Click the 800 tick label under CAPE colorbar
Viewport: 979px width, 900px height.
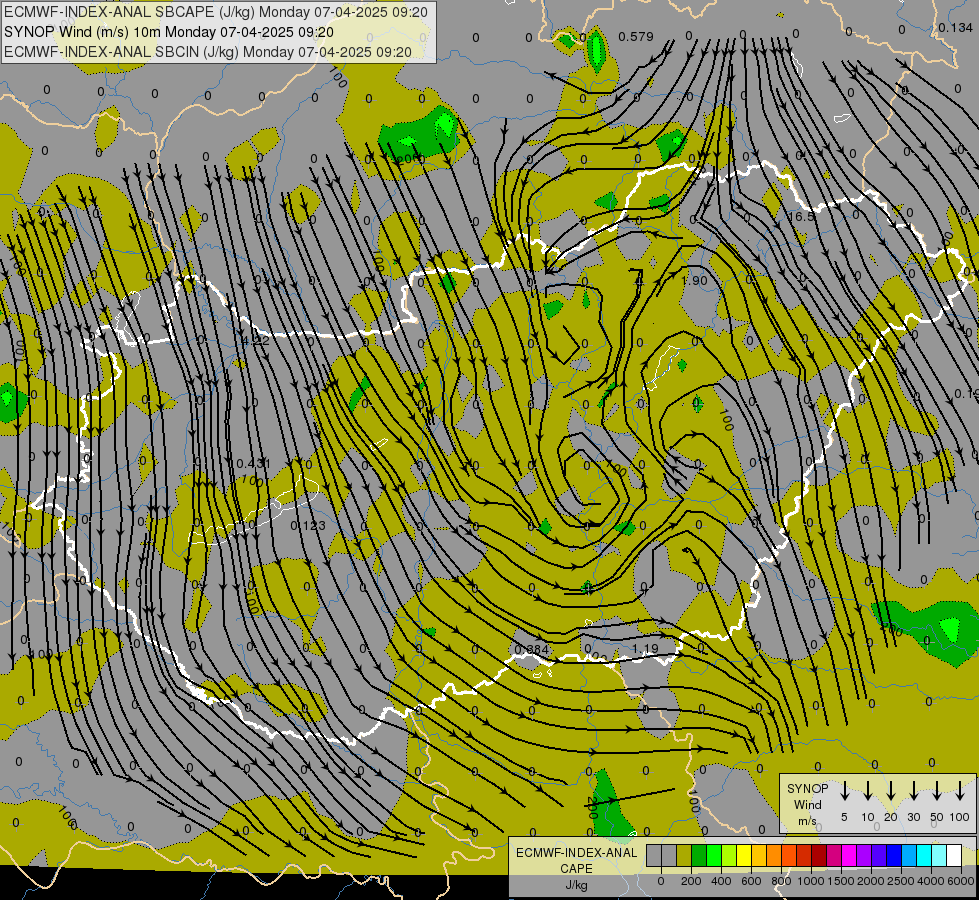pos(781,881)
